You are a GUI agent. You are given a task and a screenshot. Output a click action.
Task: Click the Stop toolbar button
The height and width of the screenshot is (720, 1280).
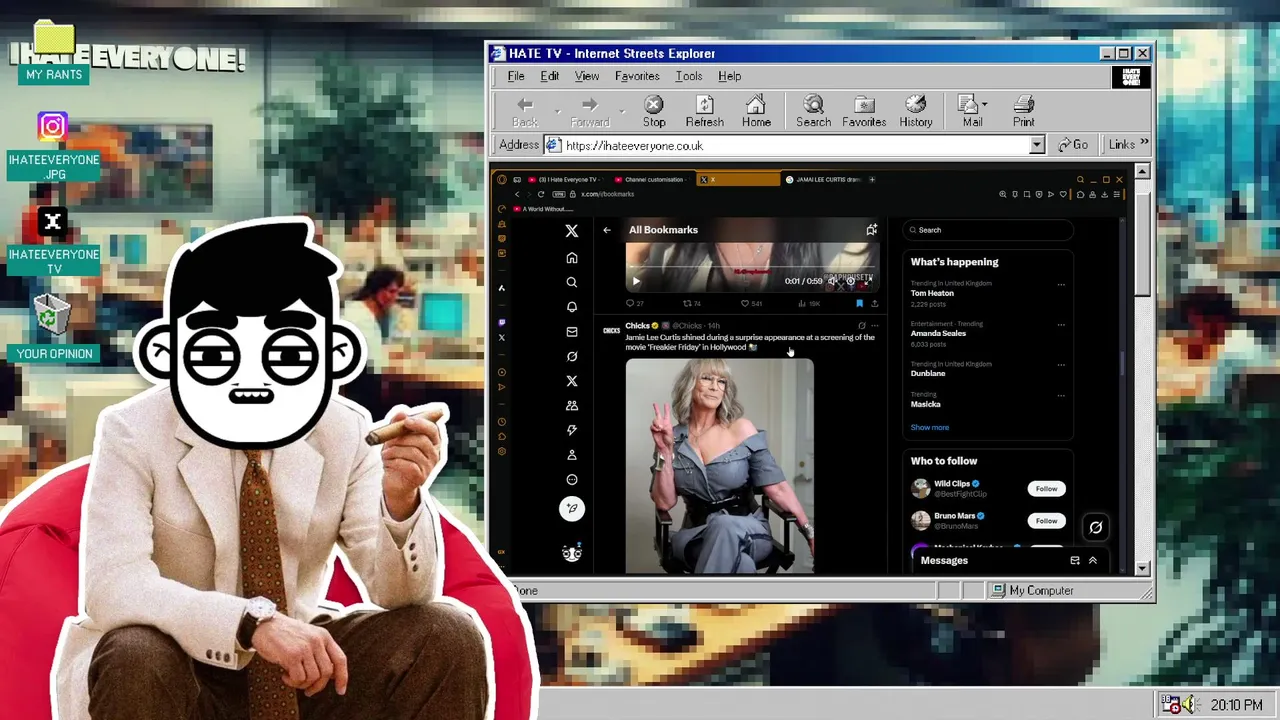[654, 112]
